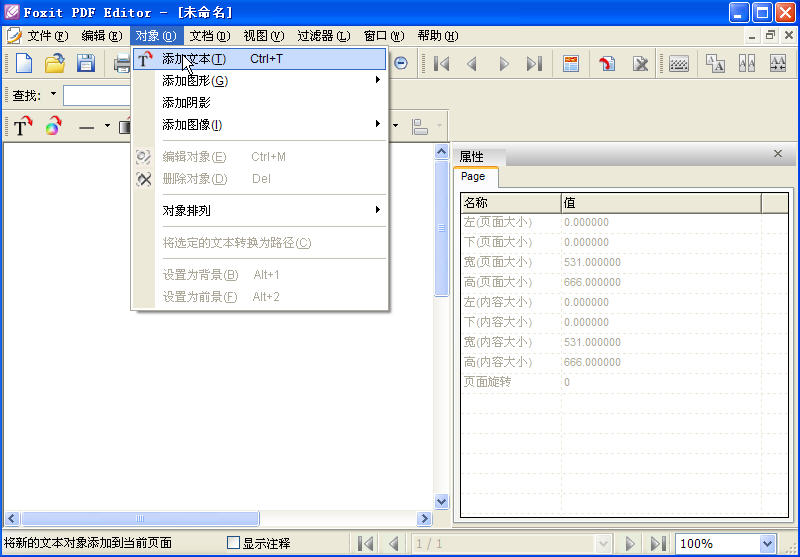800x557 pixels.
Task: Toggle the 显示注释 checkbox
Action: point(233,543)
